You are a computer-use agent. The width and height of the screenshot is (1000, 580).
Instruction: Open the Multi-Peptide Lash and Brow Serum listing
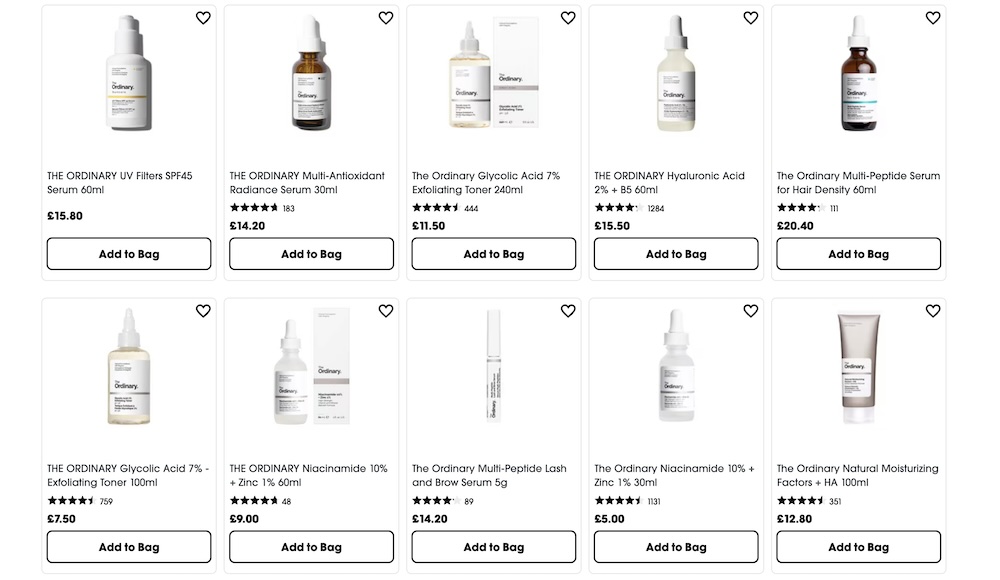coord(488,474)
